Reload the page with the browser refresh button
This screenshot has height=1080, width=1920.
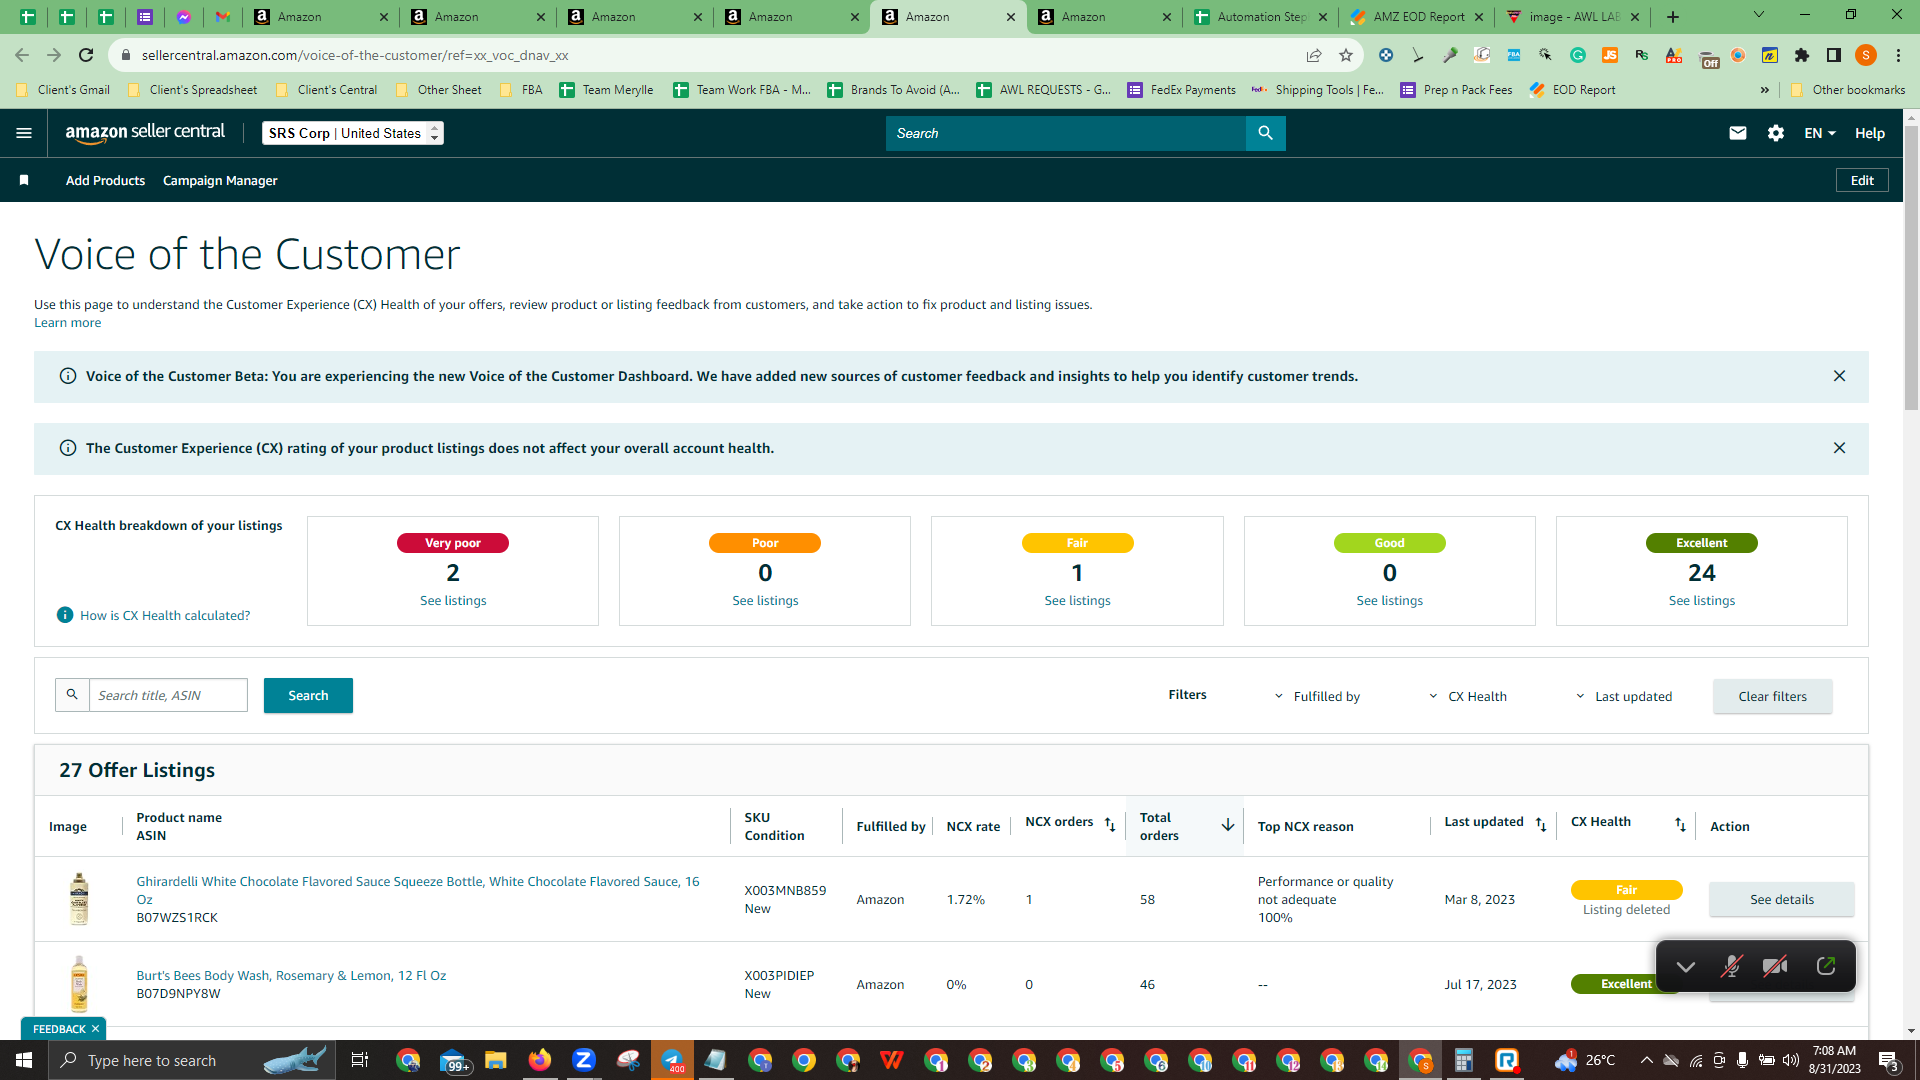coord(86,55)
